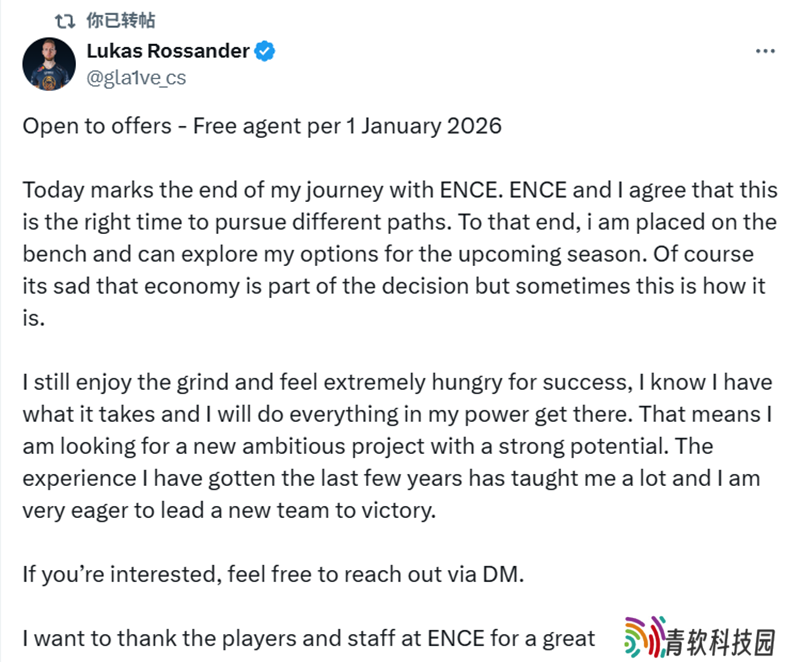
Task: Click the 'Open to offers' headline line
Action: [x=262, y=126]
